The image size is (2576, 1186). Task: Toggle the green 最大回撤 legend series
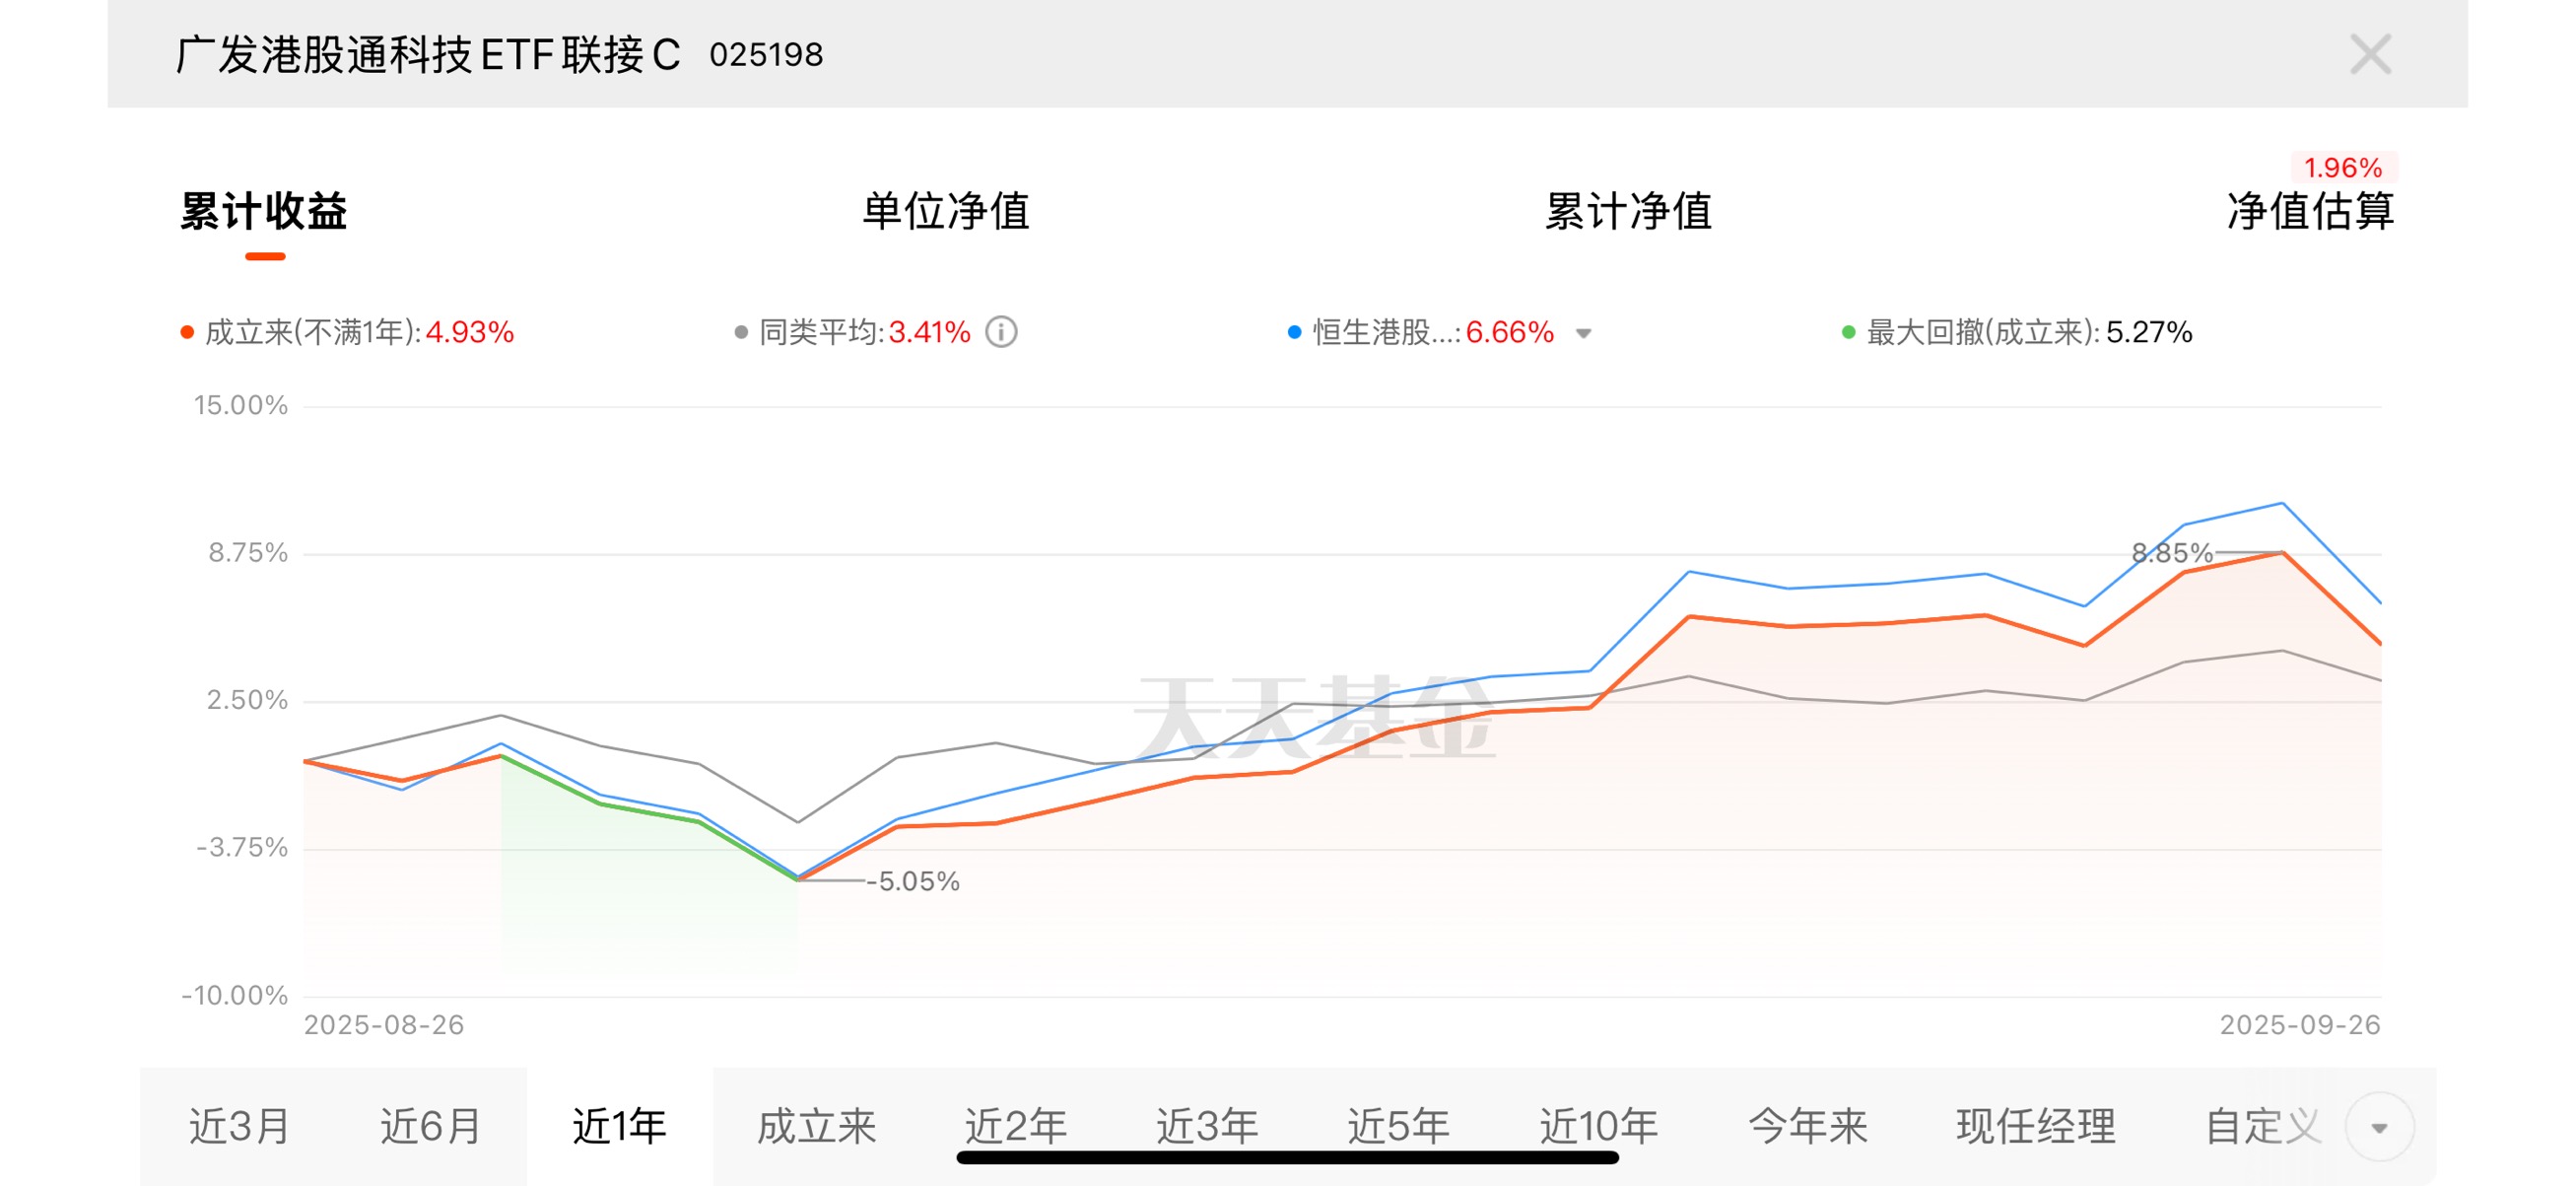(1848, 332)
